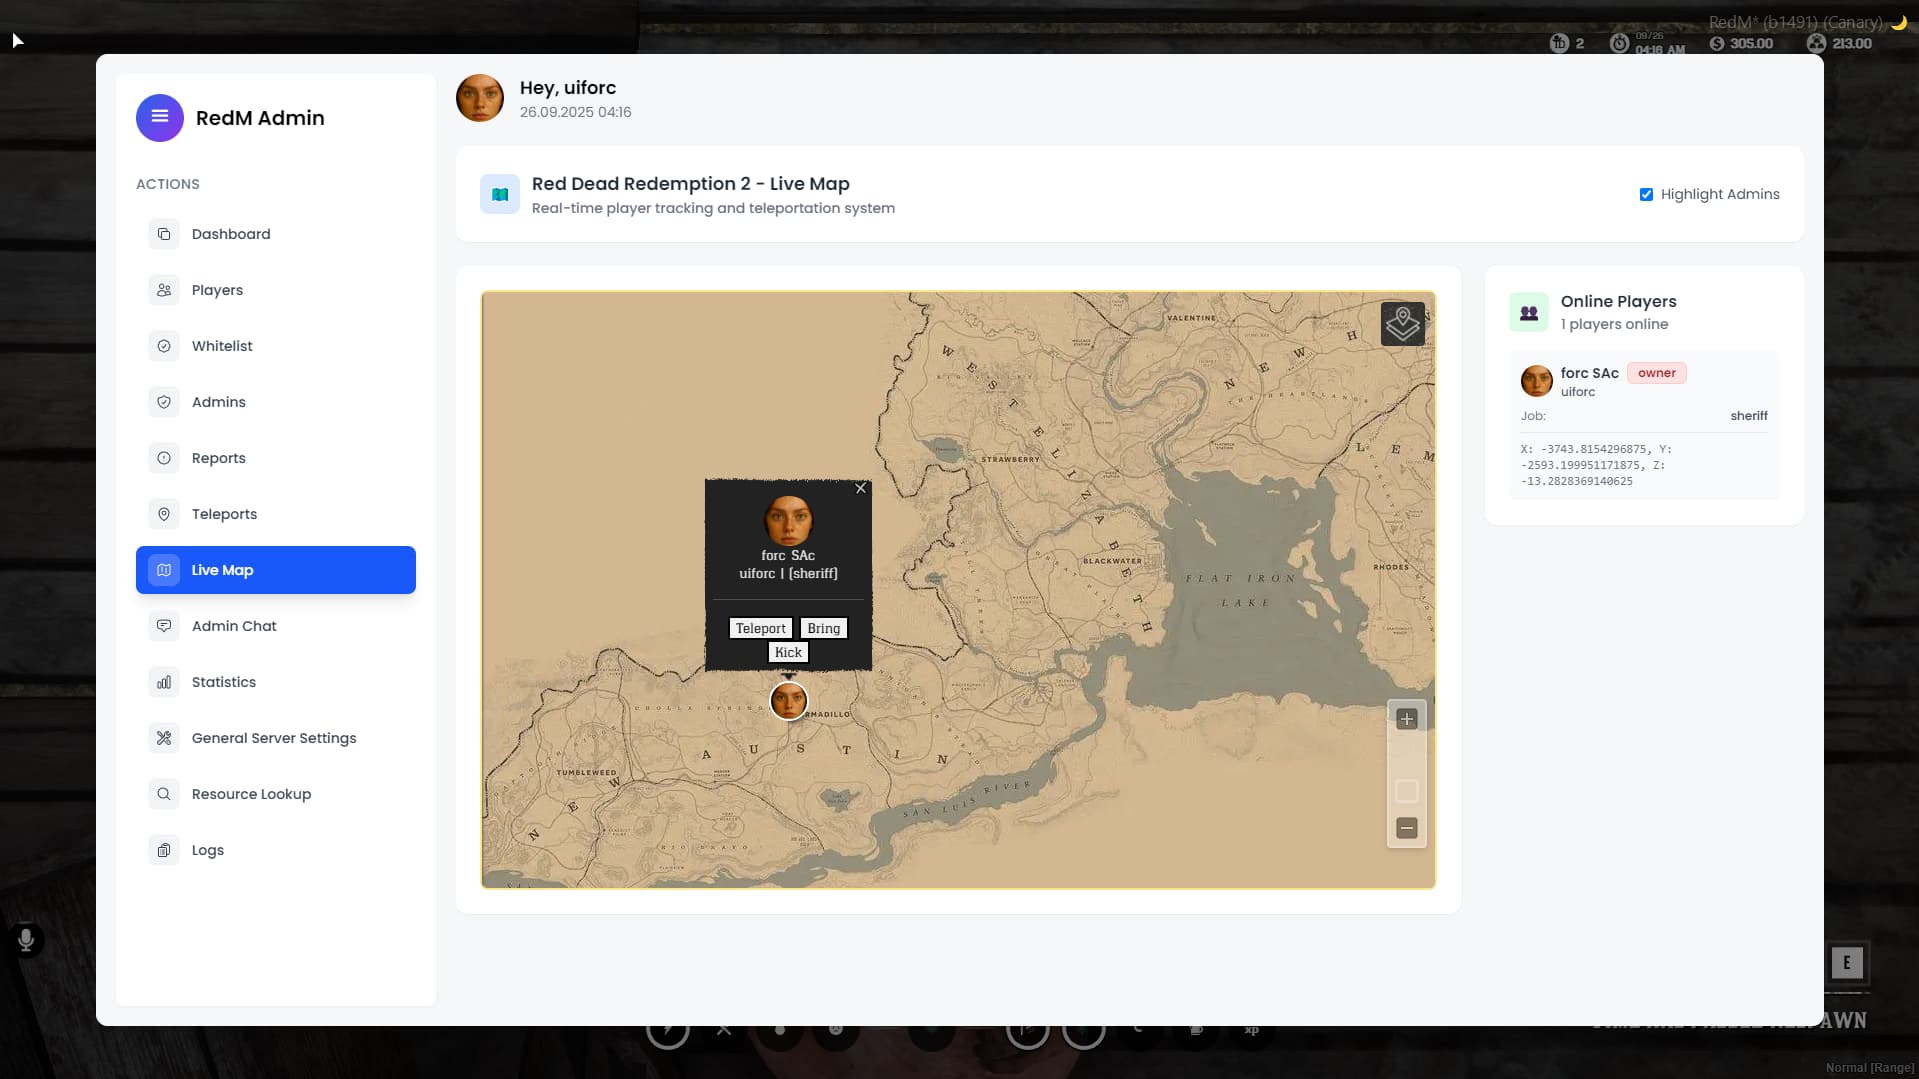This screenshot has height=1079, width=1919.
Task: Open the Logs page
Action: click(x=276, y=850)
